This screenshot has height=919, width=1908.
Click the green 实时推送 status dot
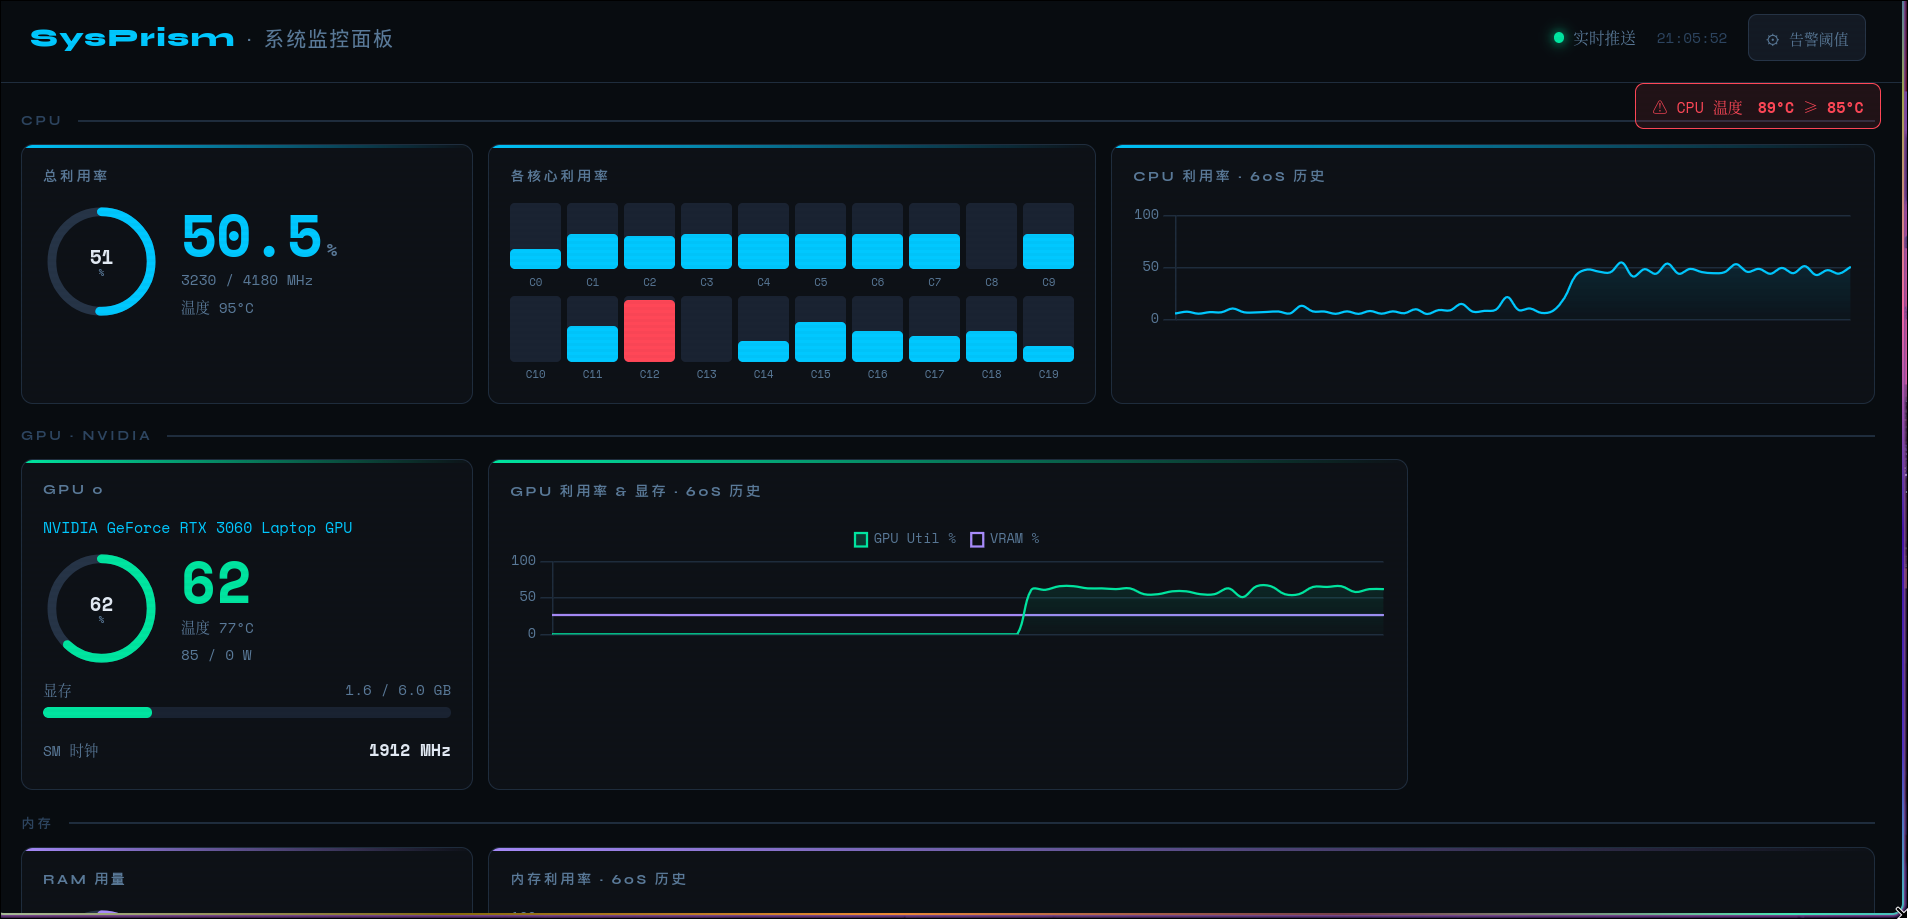click(x=1558, y=38)
